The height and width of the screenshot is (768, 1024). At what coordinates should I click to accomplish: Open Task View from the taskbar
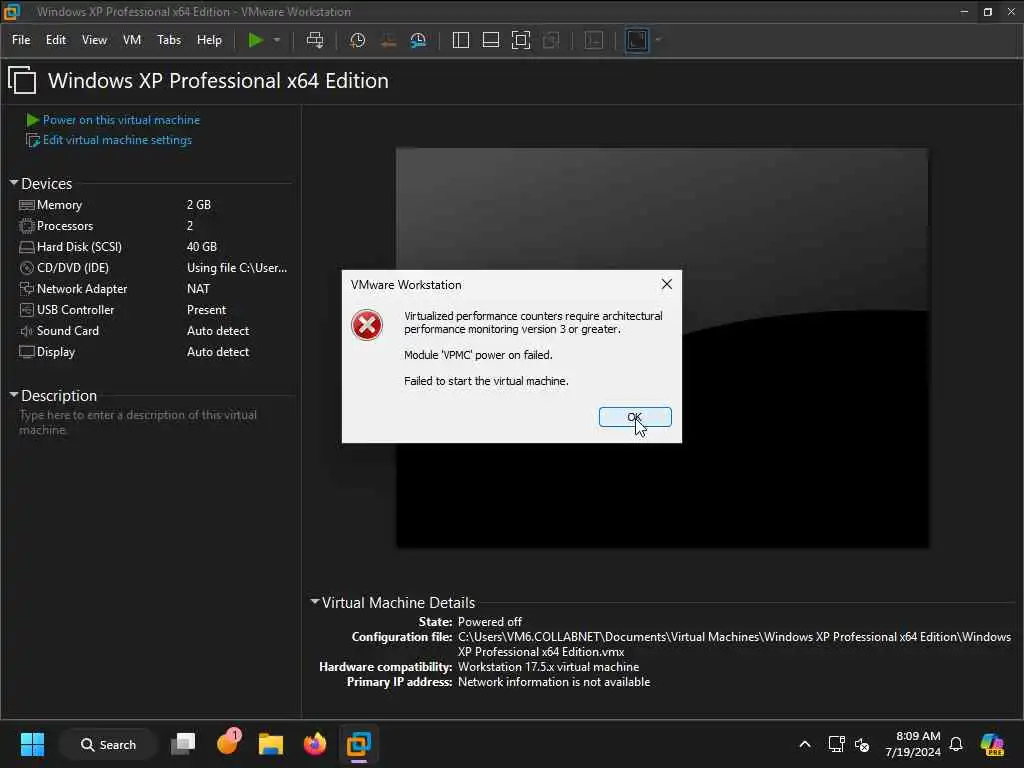point(183,744)
